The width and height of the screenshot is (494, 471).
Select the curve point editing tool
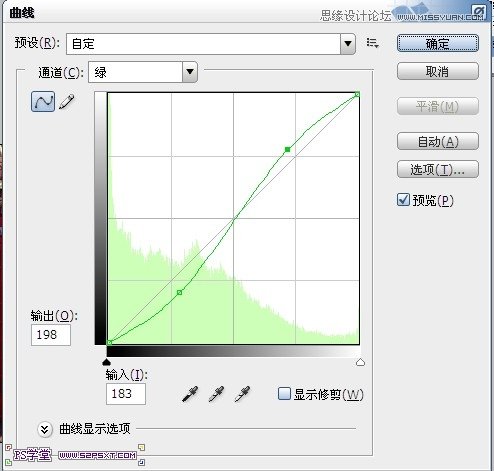[x=43, y=101]
